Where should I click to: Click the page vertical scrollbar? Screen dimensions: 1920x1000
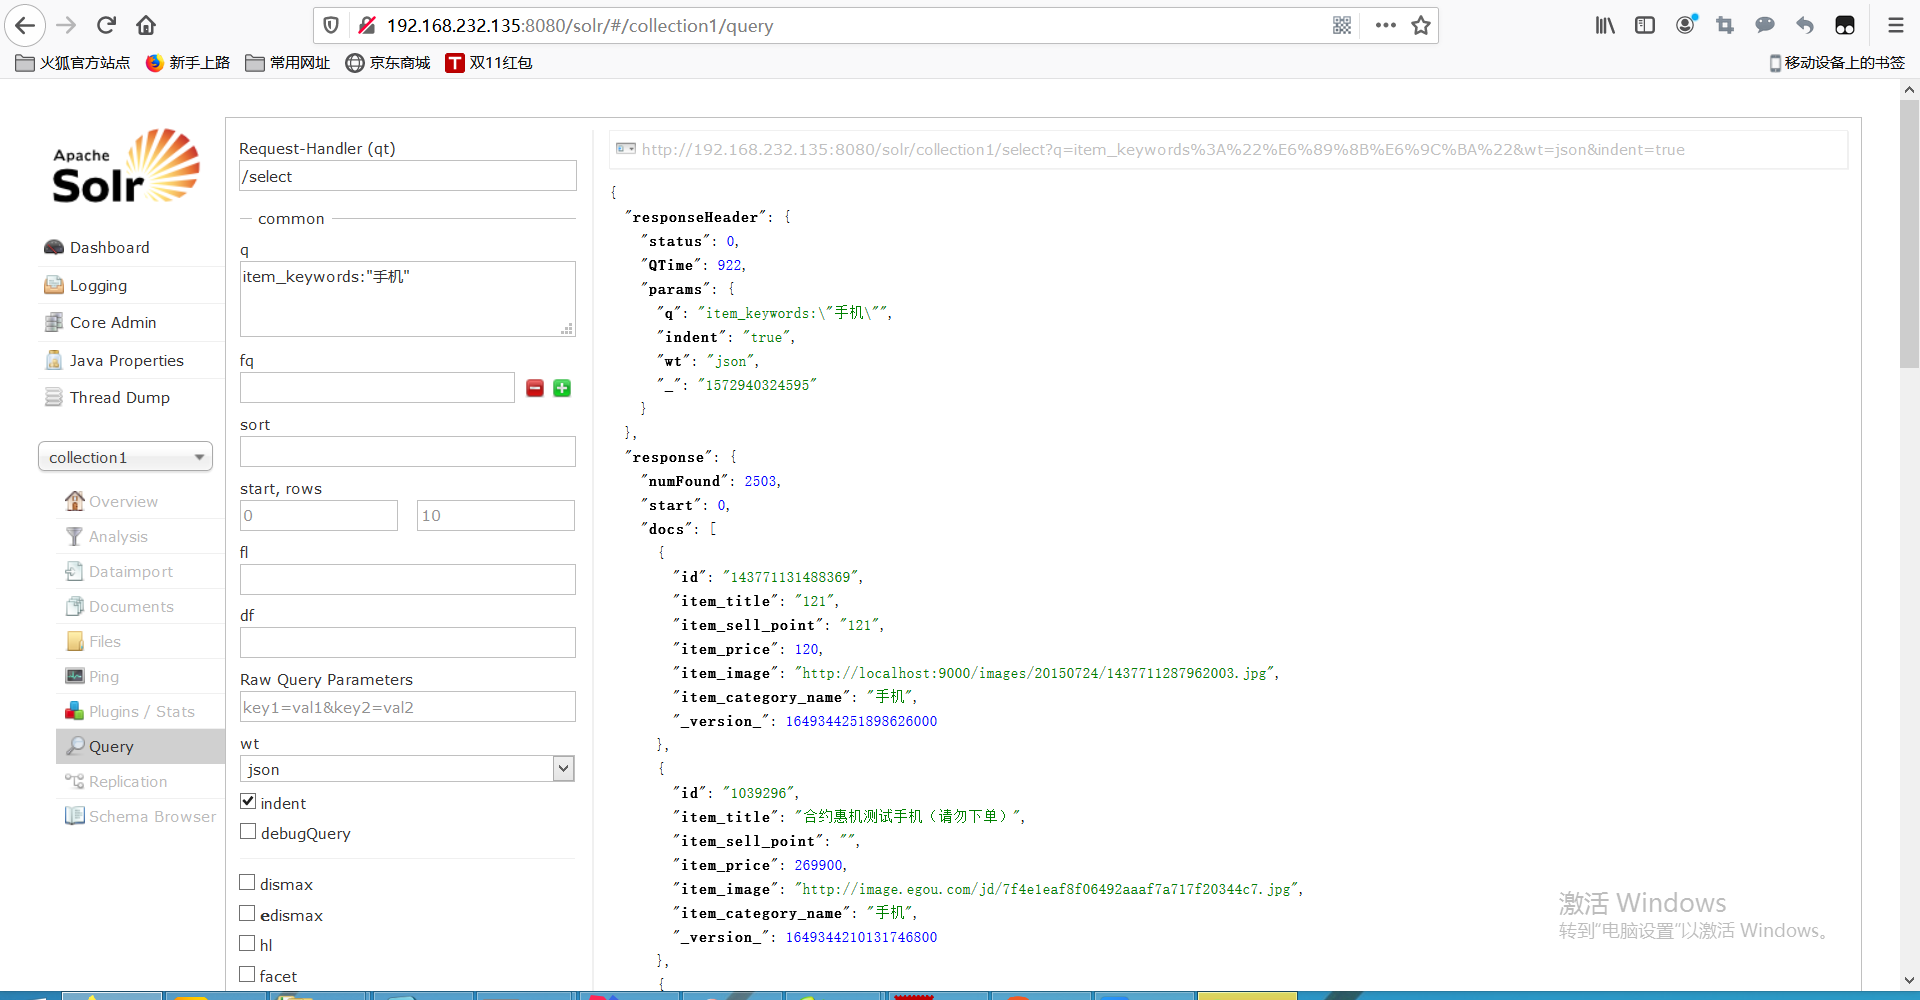(1909, 234)
